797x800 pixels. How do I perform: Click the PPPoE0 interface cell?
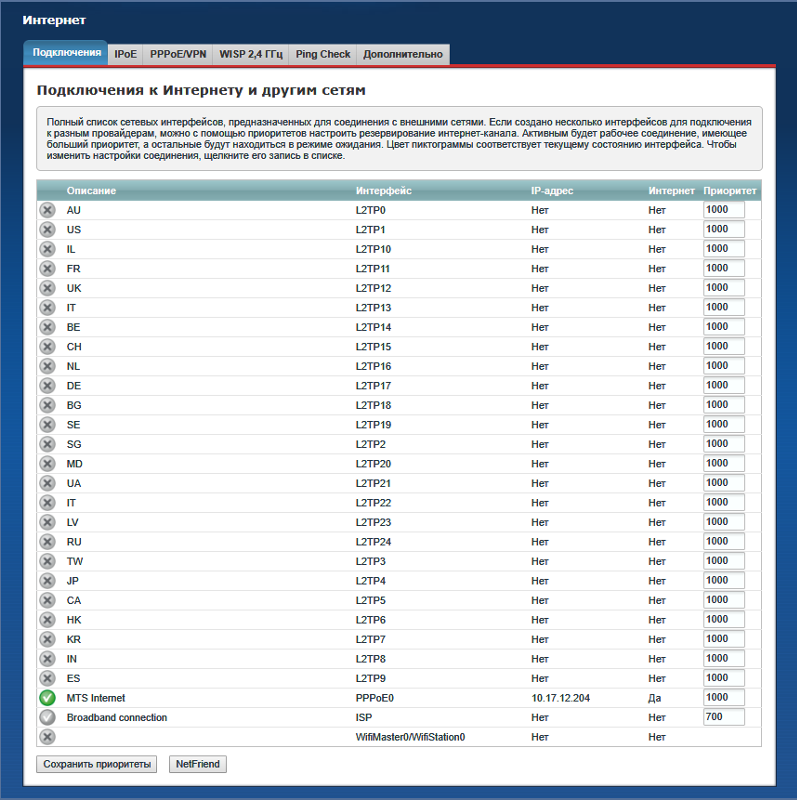pyautogui.click(x=375, y=698)
